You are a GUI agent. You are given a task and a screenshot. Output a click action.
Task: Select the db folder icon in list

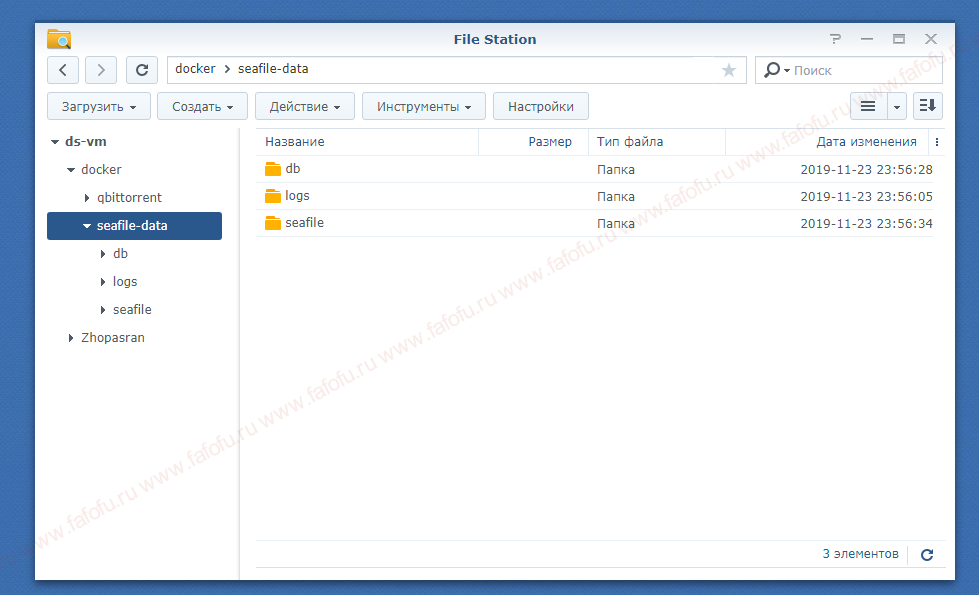pos(273,169)
